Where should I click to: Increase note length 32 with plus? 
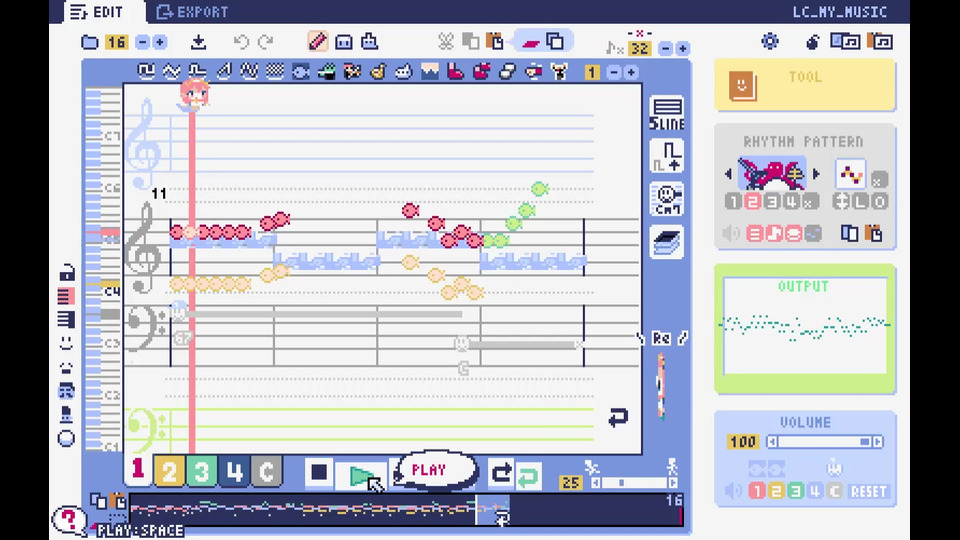pos(683,48)
